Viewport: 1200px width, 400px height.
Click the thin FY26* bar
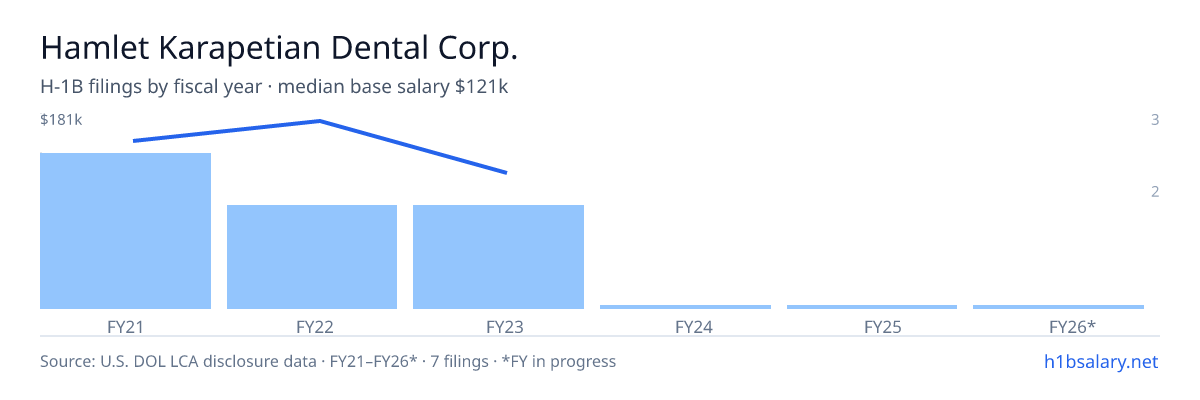(x=1058, y=307)
